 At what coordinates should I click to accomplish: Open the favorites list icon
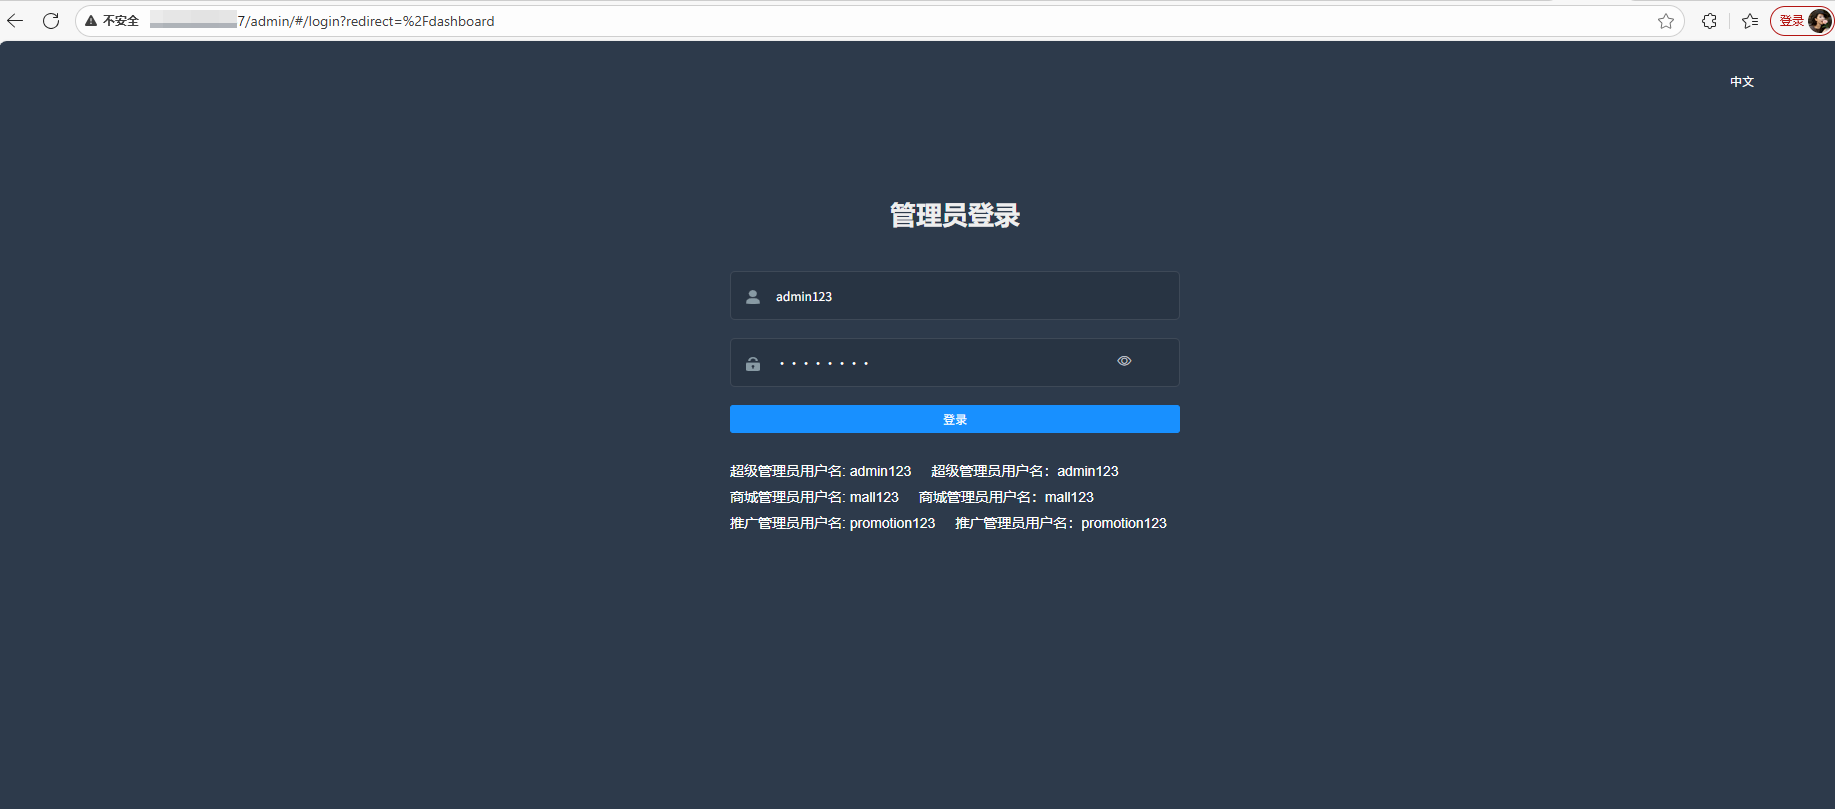[1750, 21]
